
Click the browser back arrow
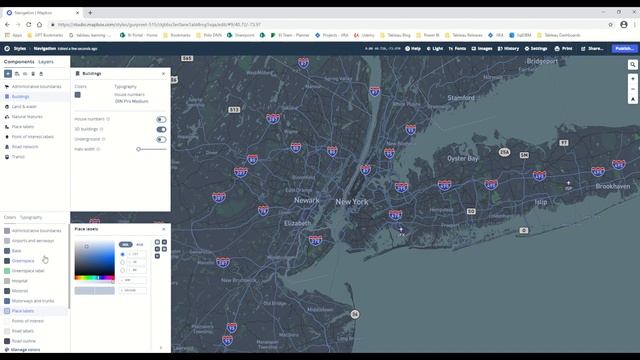[7, 24]
